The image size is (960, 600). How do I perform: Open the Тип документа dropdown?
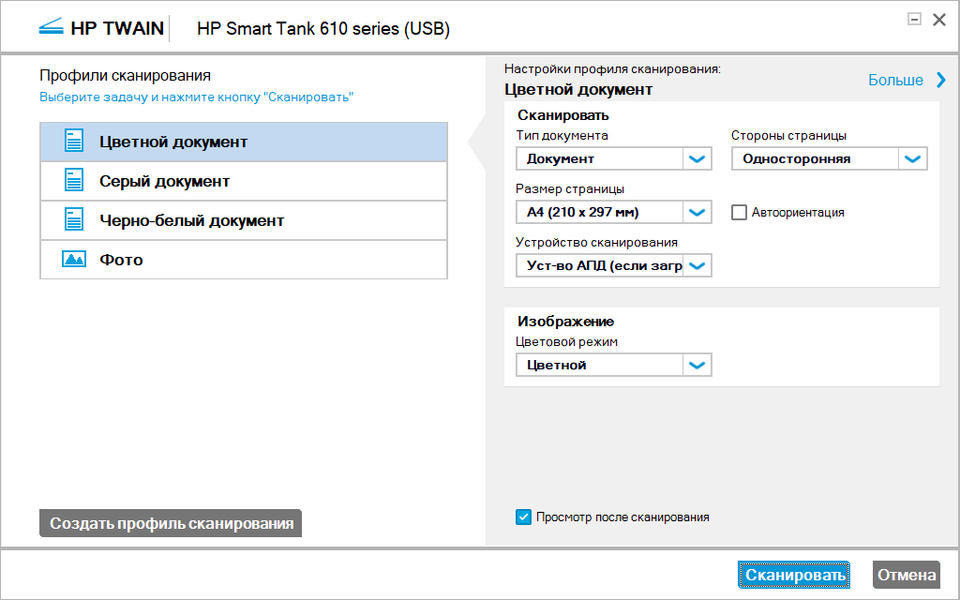[x=697, y=158]
